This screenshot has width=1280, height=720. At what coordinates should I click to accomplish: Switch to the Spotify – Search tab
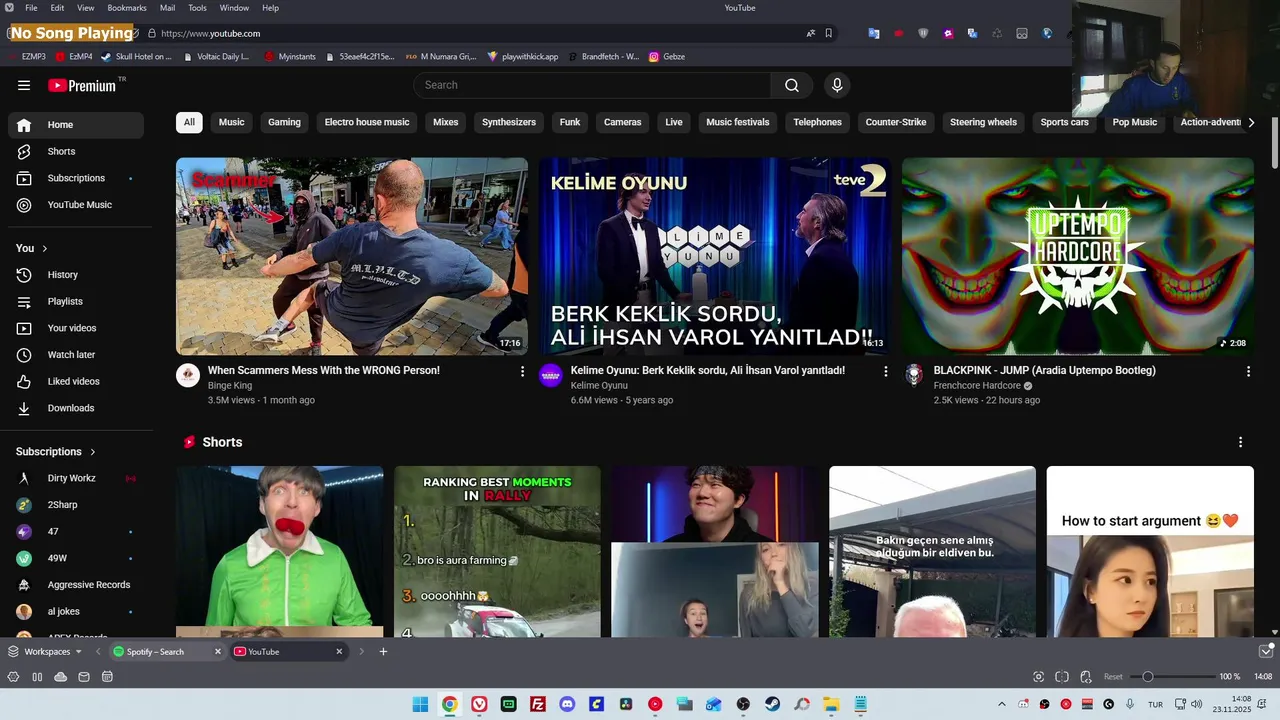(x=160, y=652)
